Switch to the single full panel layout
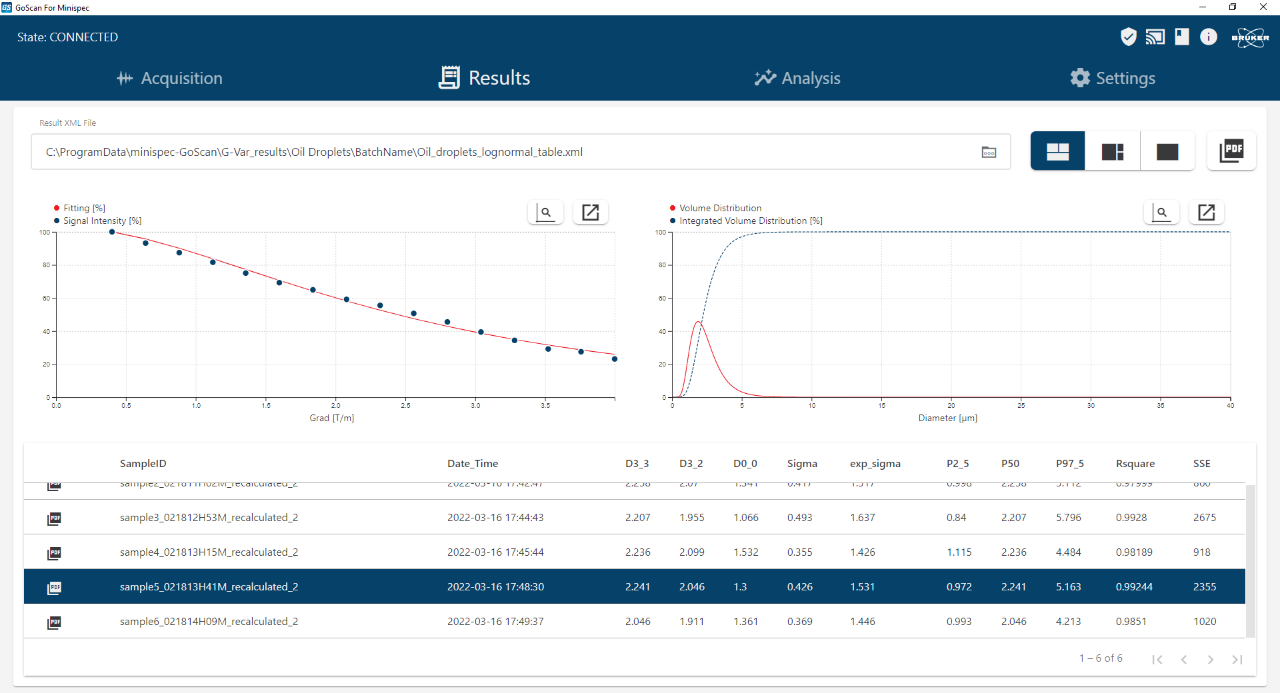This screenshot has height=693, width=1280. pos(1167,151)
